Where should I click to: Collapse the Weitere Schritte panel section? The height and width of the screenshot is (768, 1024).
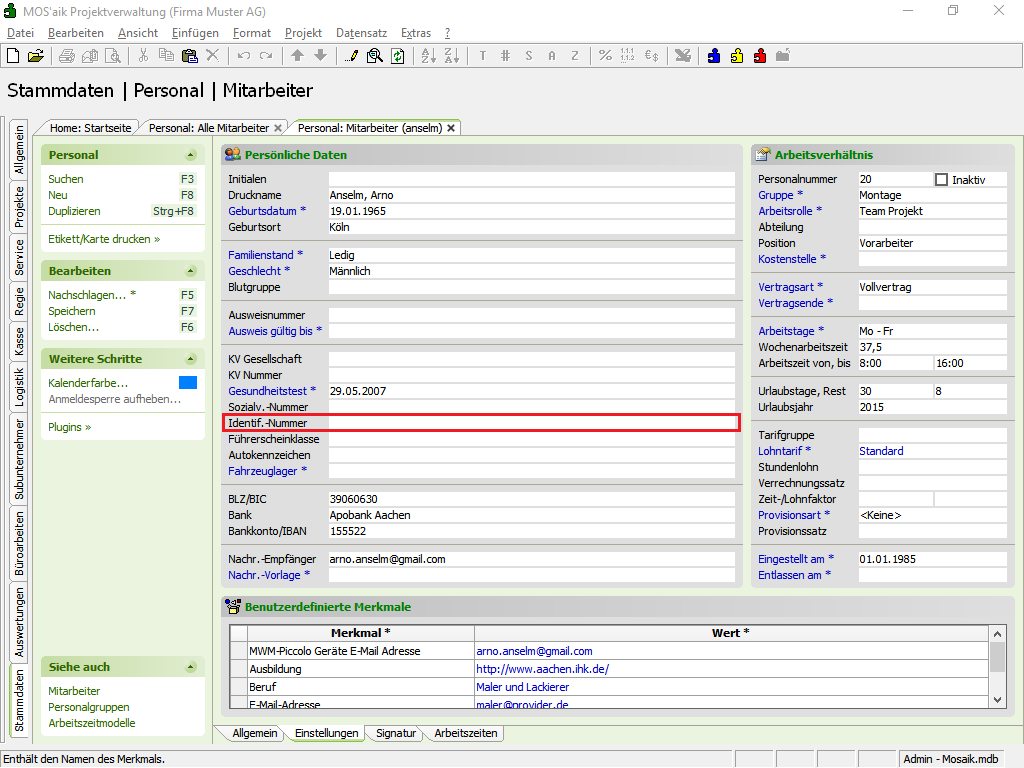[190, 360]
